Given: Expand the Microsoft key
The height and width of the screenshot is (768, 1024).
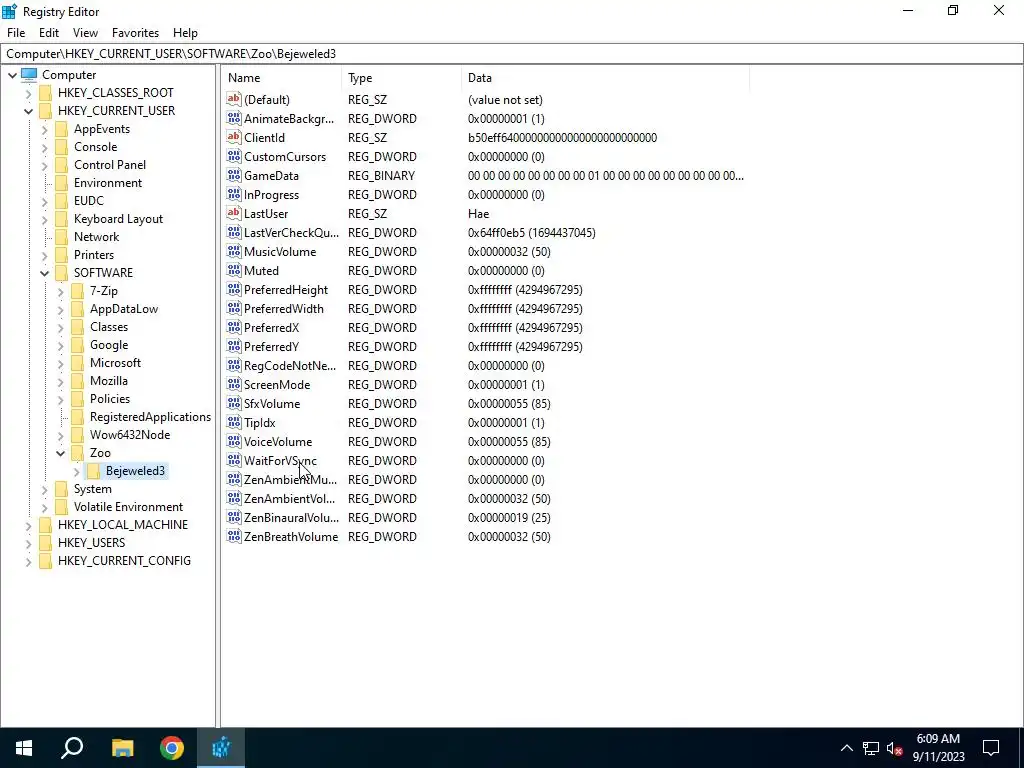Looking at the screenshot, I should 60,363.
